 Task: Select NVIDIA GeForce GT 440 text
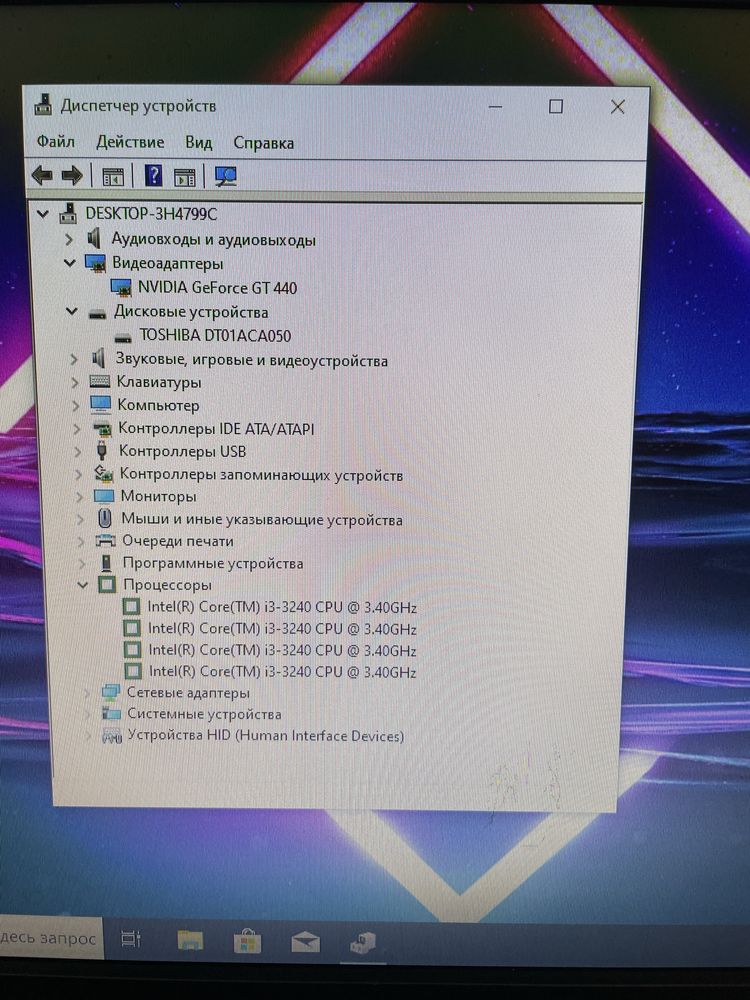(x=217, y=288)
